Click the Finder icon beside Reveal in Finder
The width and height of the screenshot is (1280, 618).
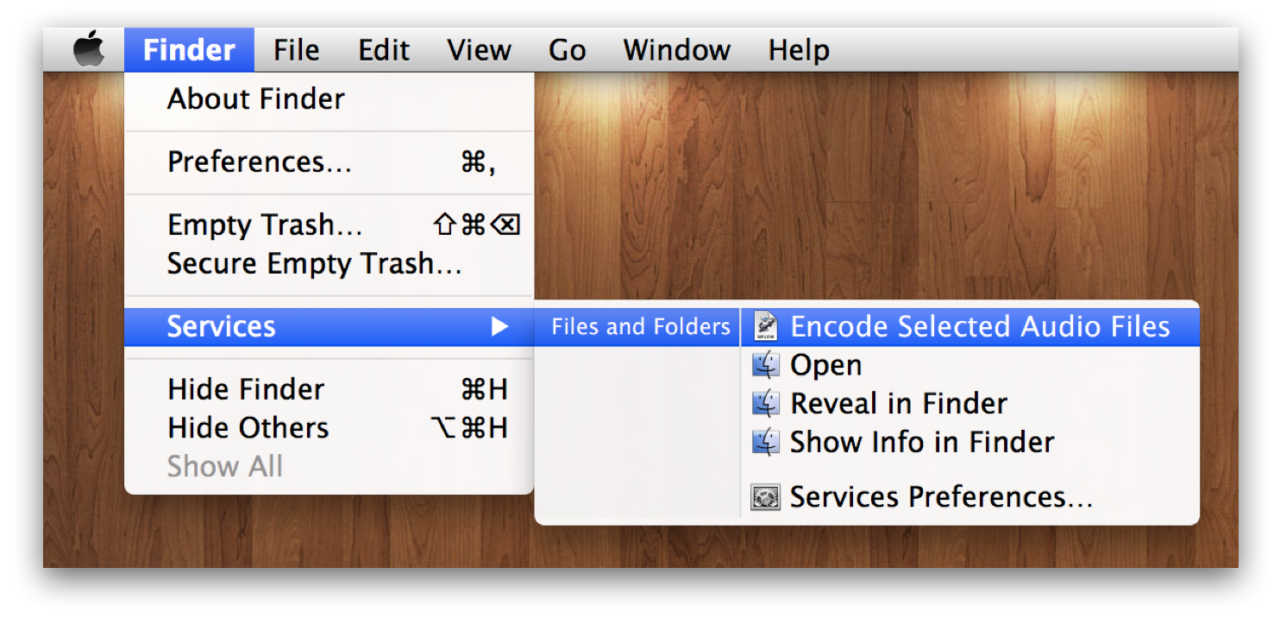[x=766, y=404]
